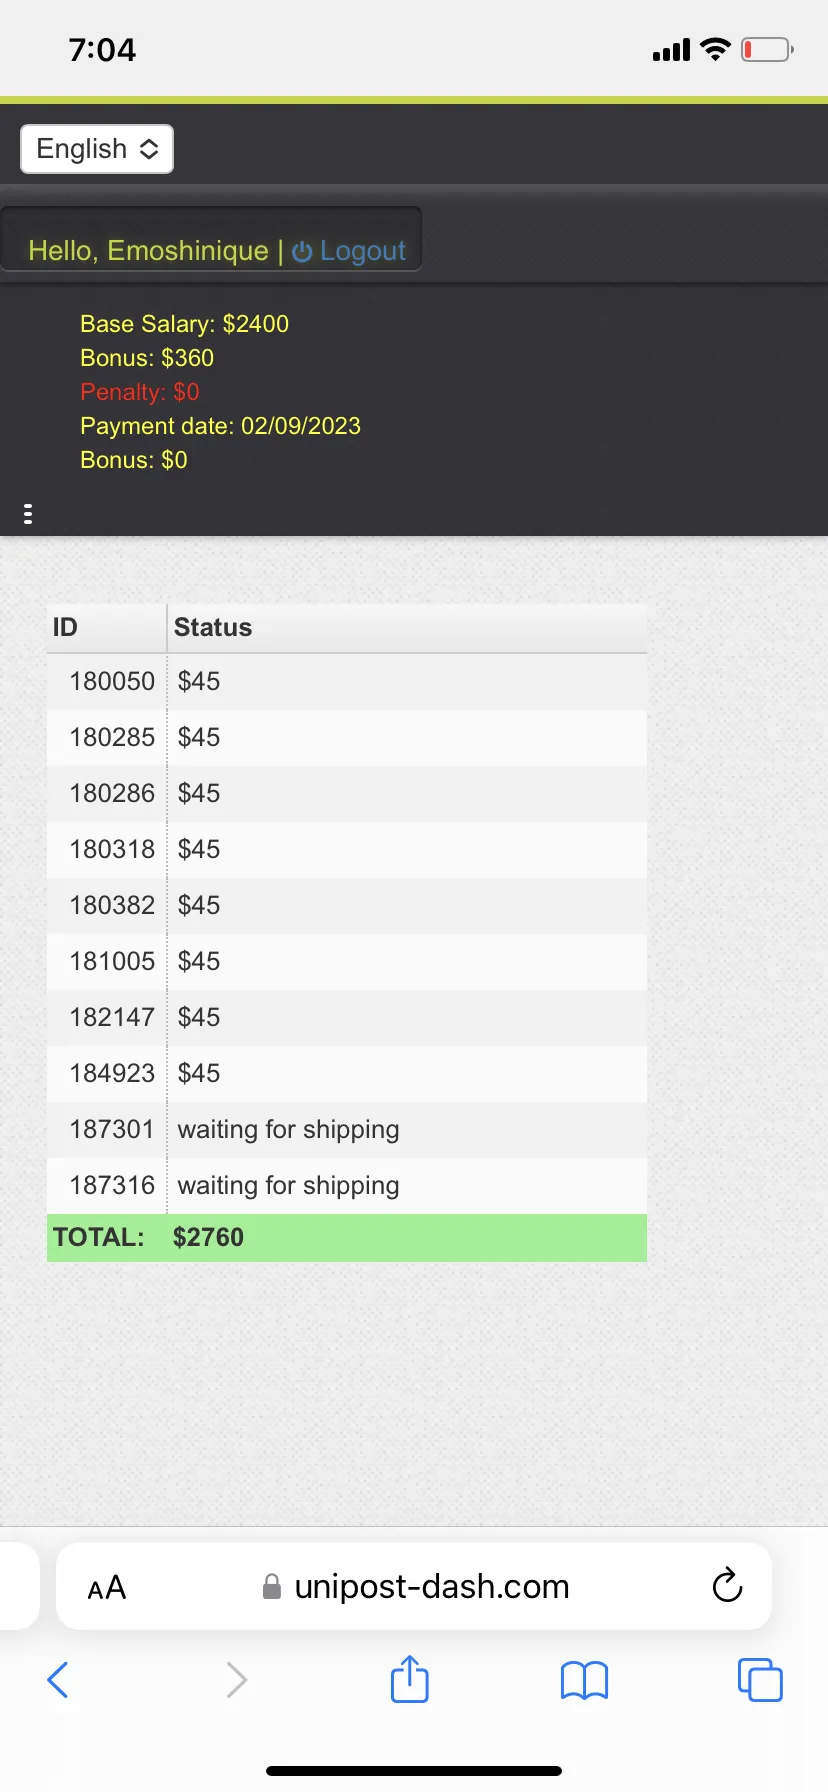Click the Logout link
Viewport: 828px width, 1792px height.
363,251
